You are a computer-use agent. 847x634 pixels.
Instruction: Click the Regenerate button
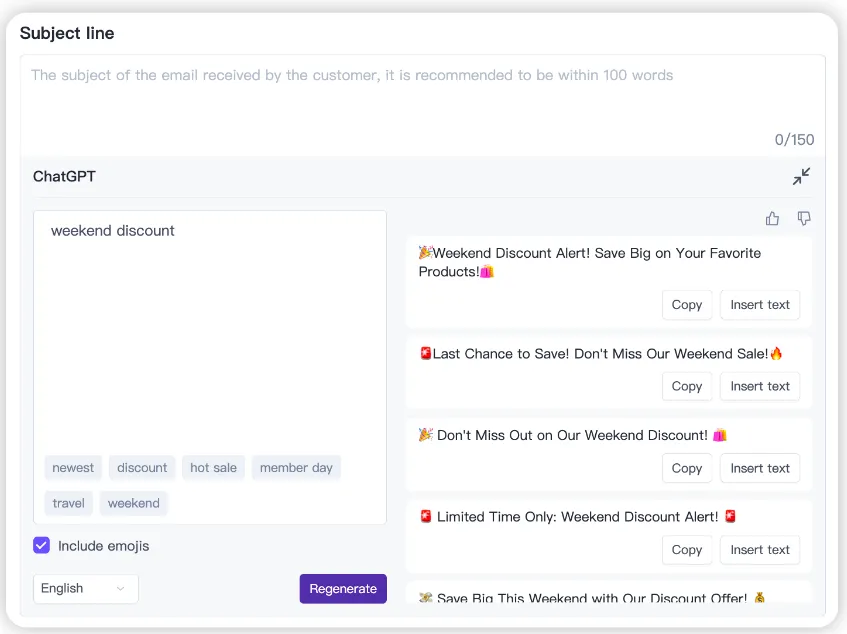343,589
